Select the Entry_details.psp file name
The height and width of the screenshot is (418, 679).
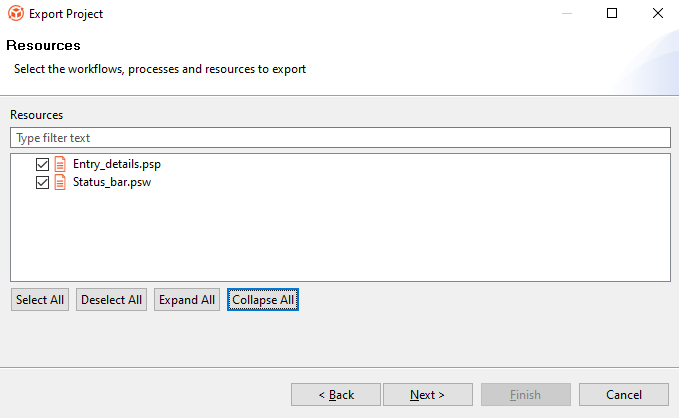116,164
